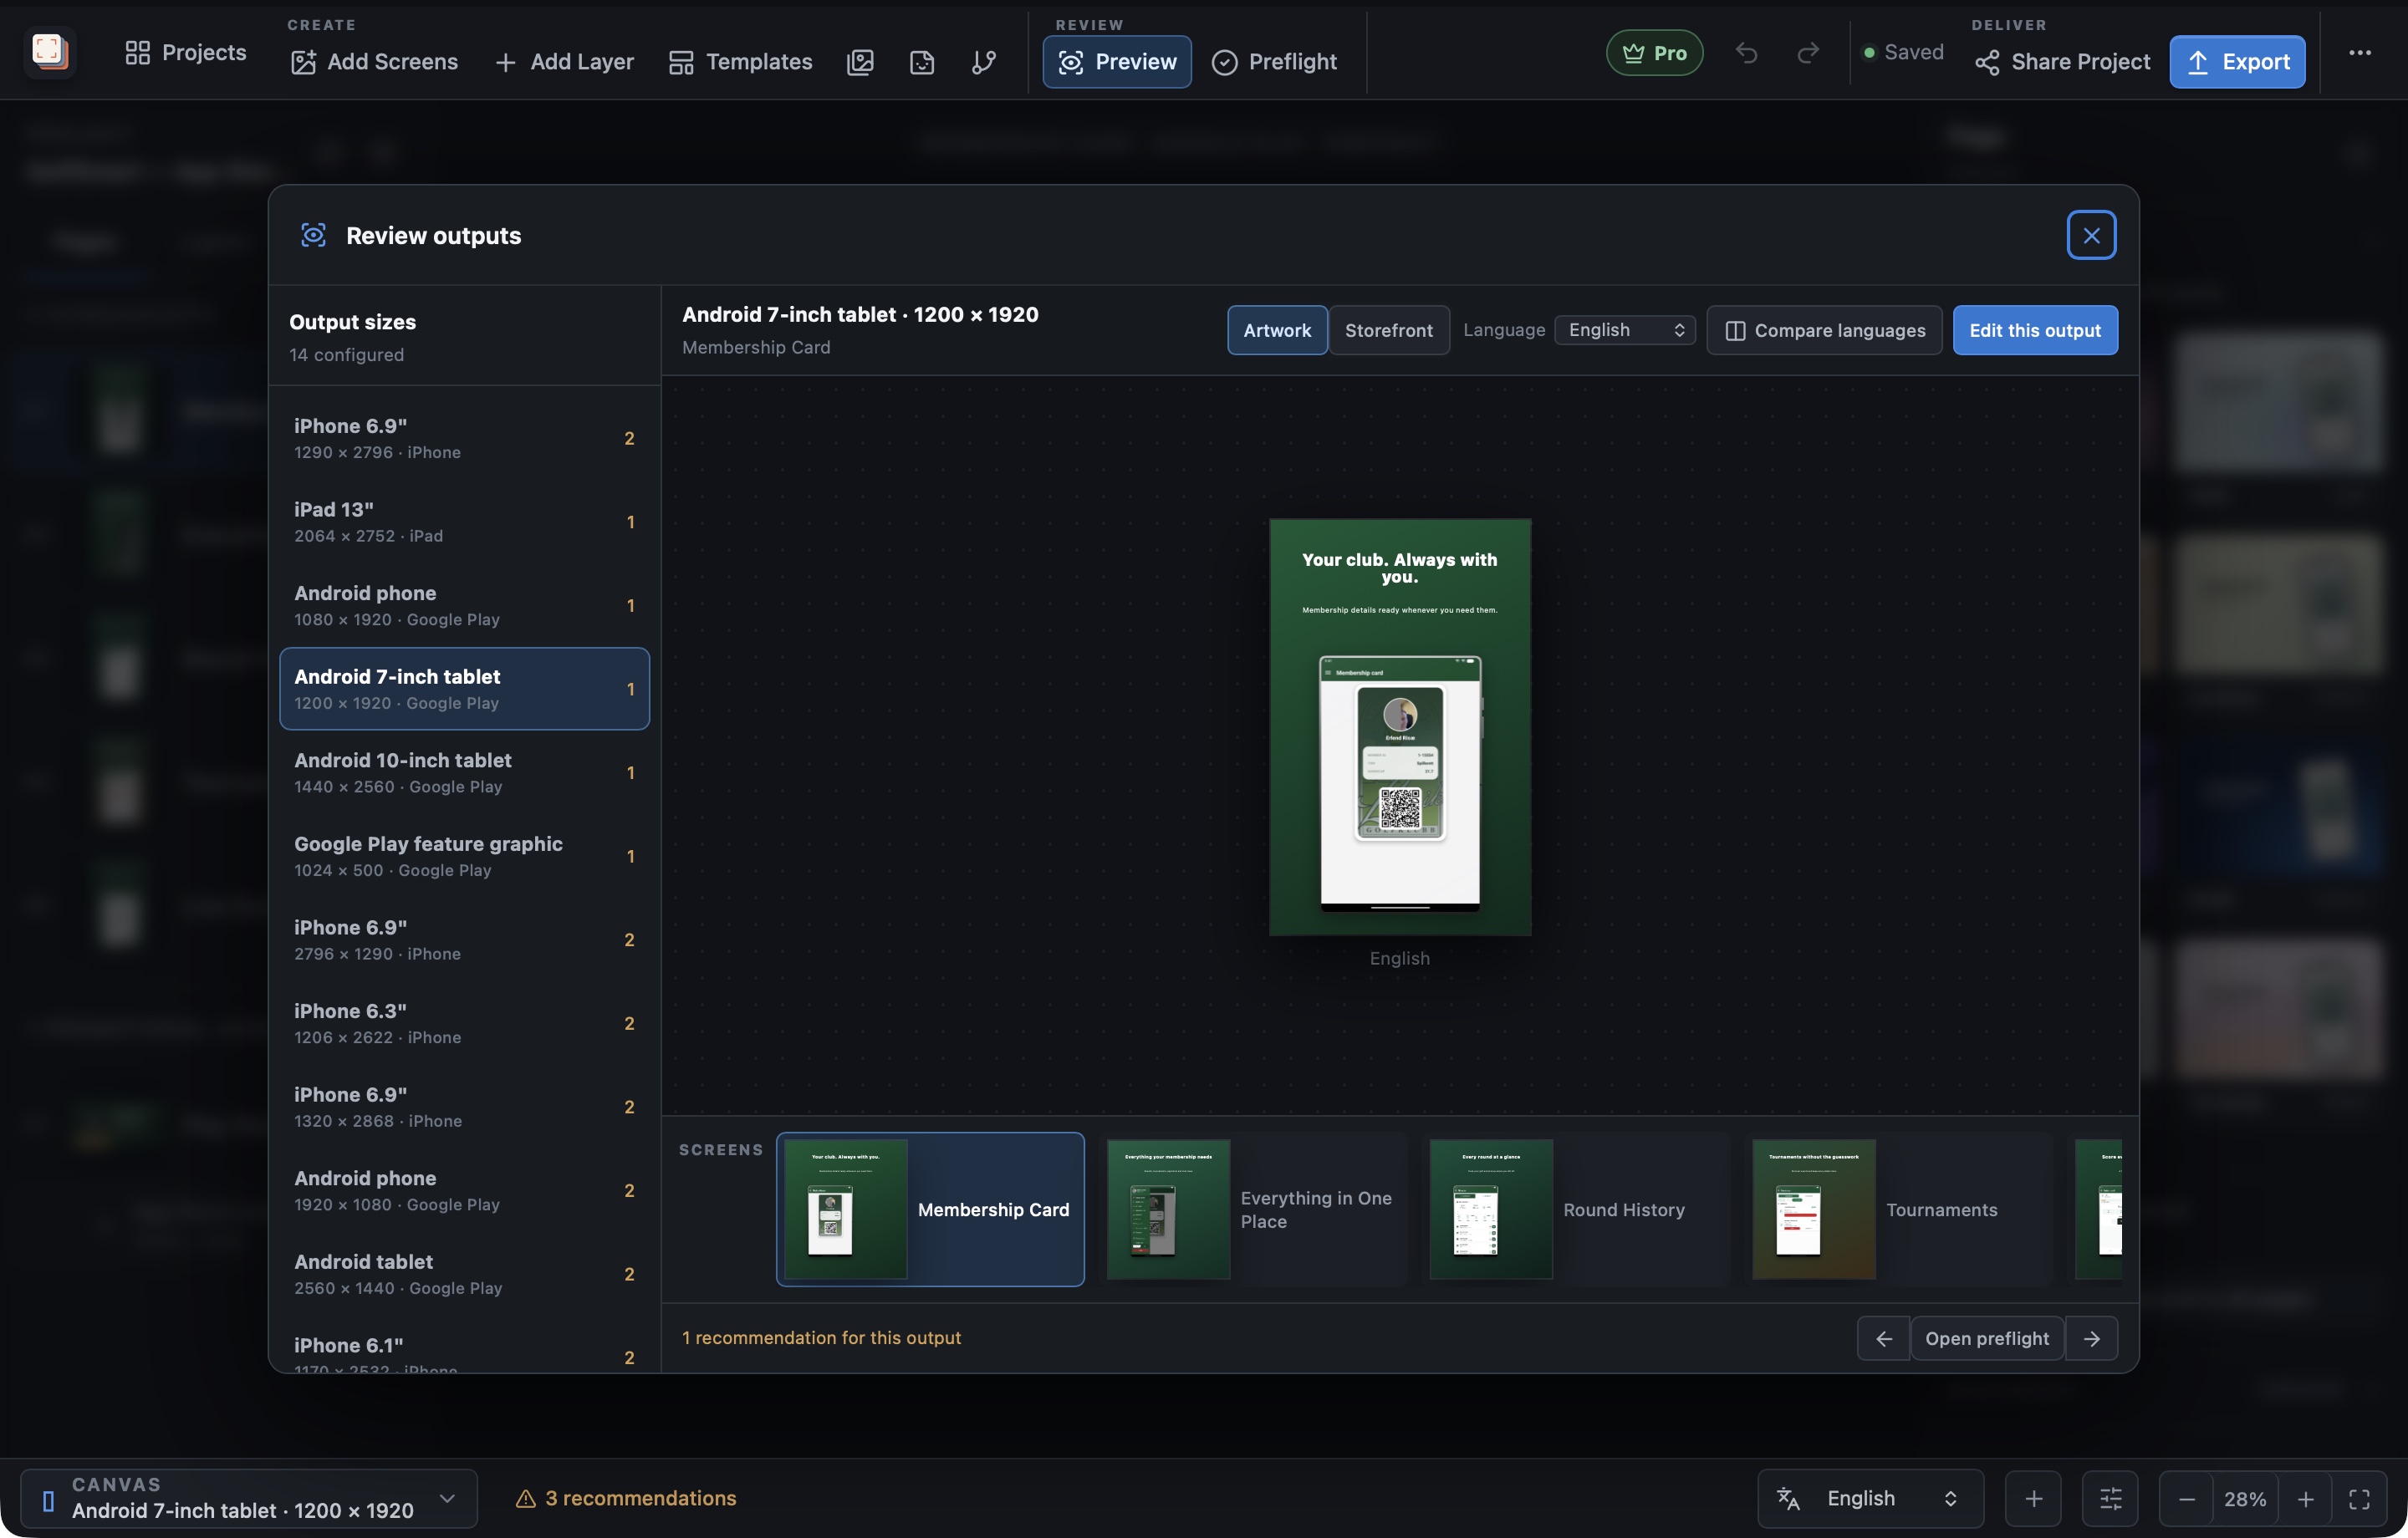
Task: Select the Round History screen
Action: pyautogui.click(x=1576, y=1209)
